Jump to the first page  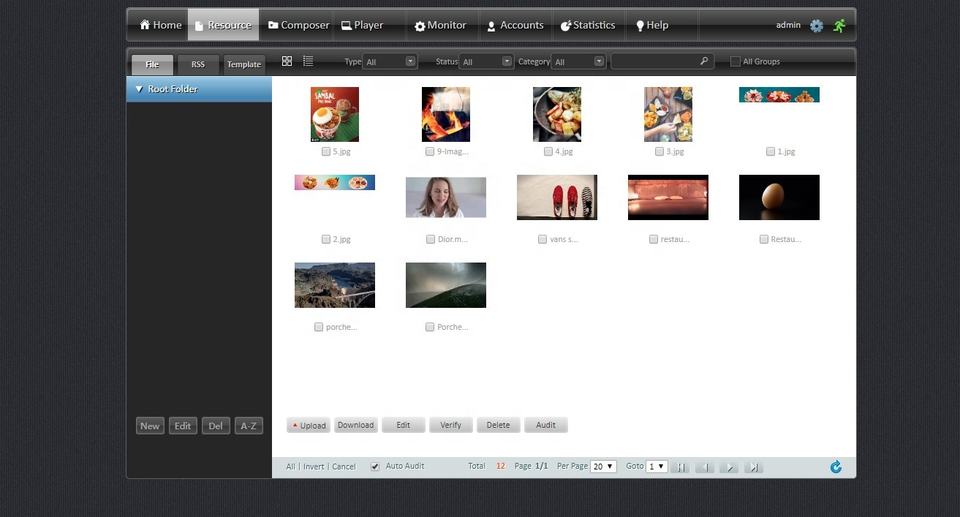coord(680,467)
